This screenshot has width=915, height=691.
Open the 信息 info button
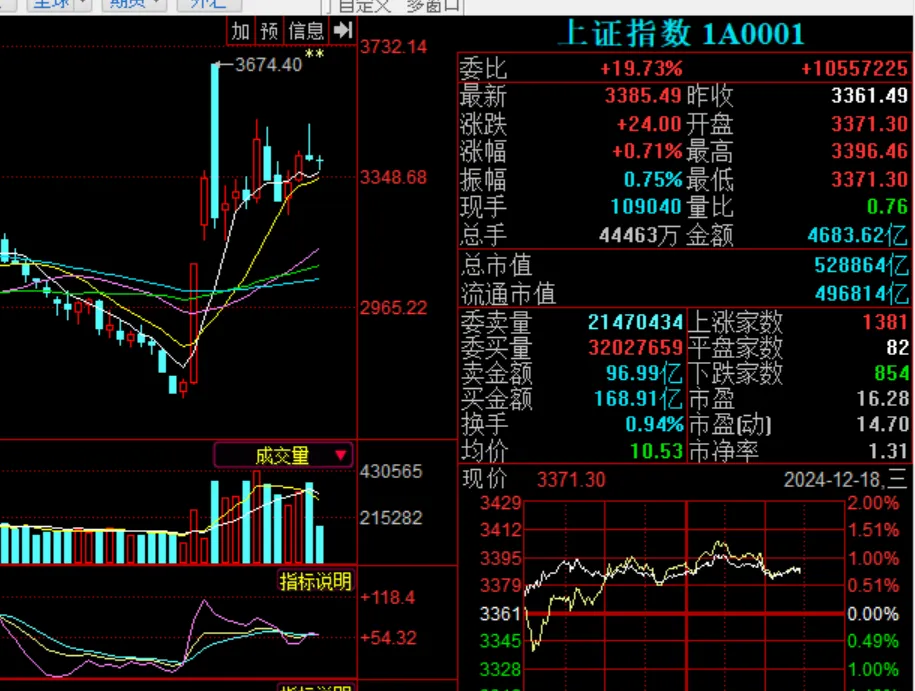coord(306,31)
